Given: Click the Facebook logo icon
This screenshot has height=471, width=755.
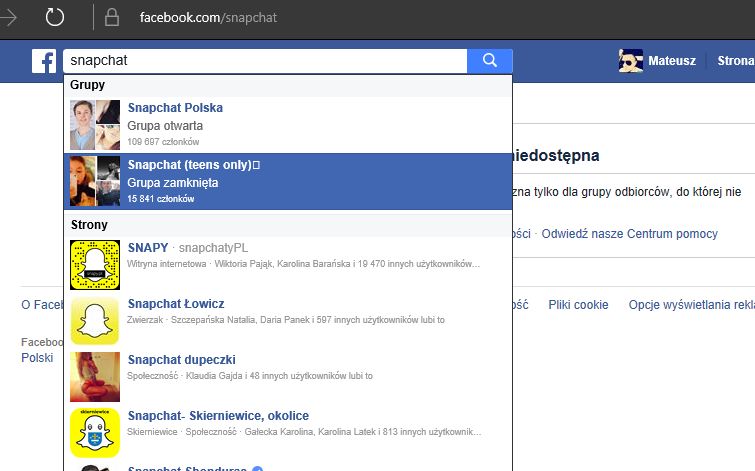Looking at the screenshot, I should click(44, 61).
